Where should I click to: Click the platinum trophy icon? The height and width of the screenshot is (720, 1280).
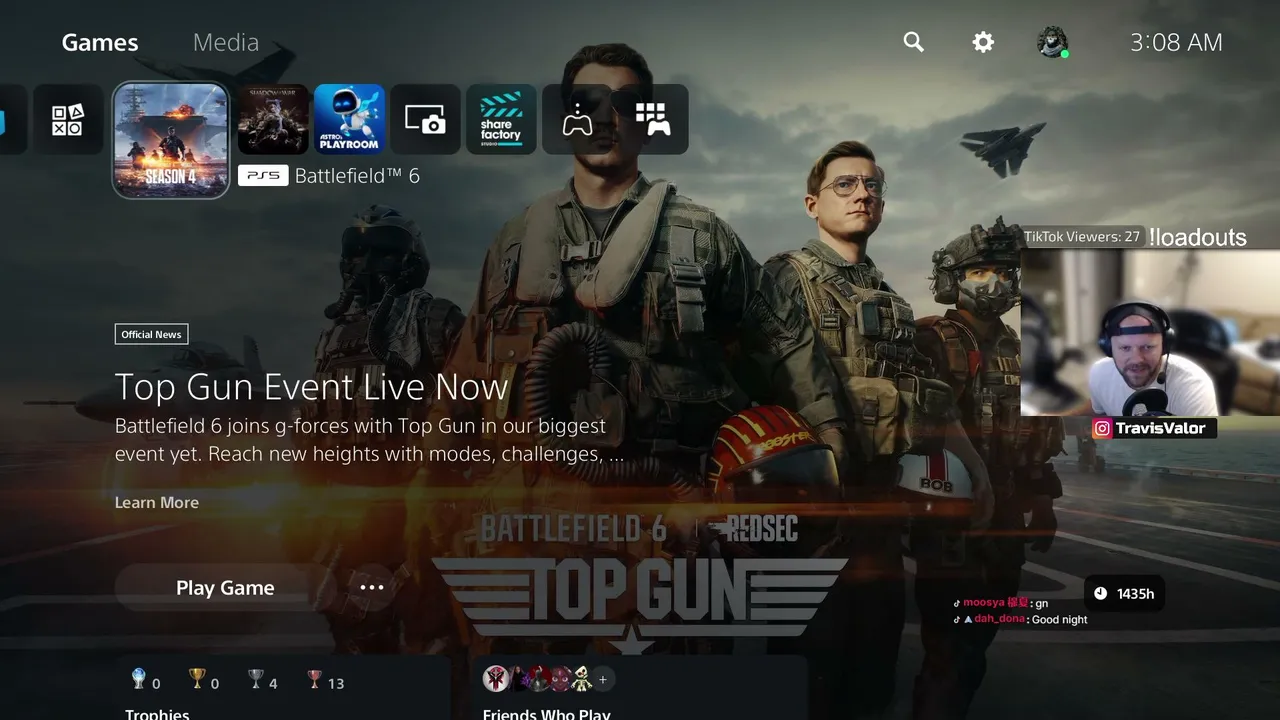click(139, 680)
